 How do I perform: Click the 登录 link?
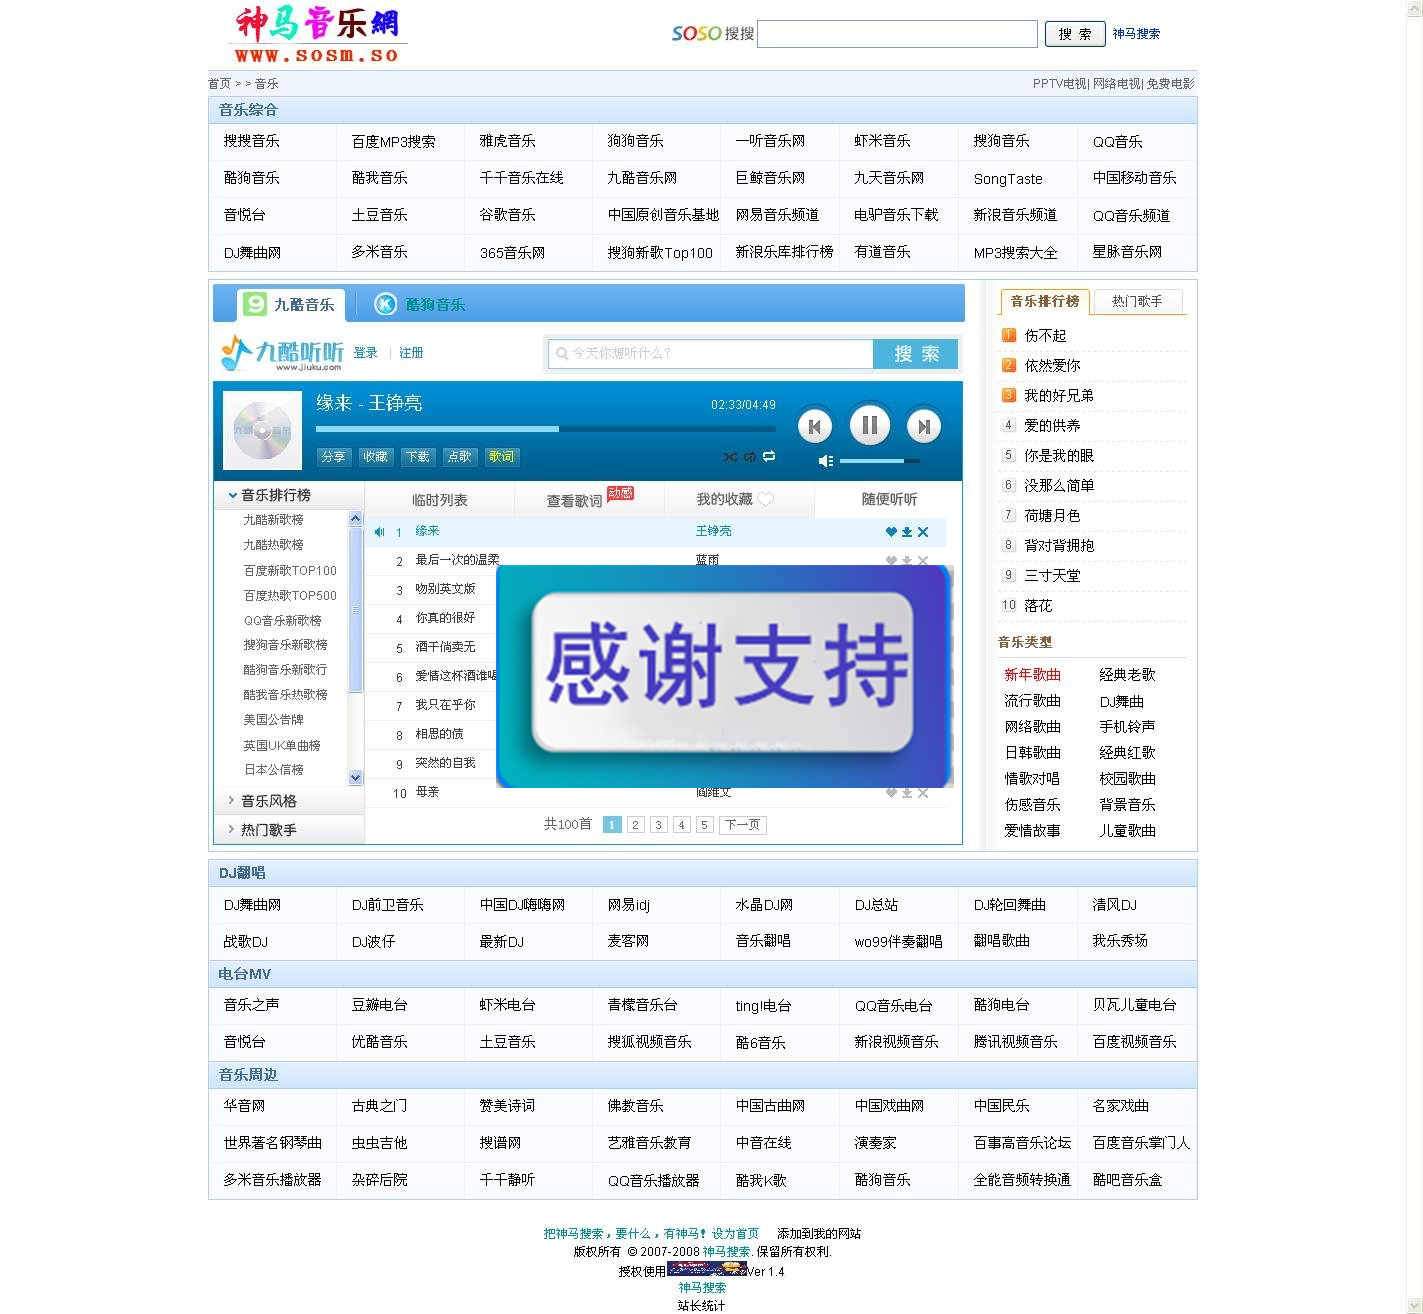[x=366, y=353]
